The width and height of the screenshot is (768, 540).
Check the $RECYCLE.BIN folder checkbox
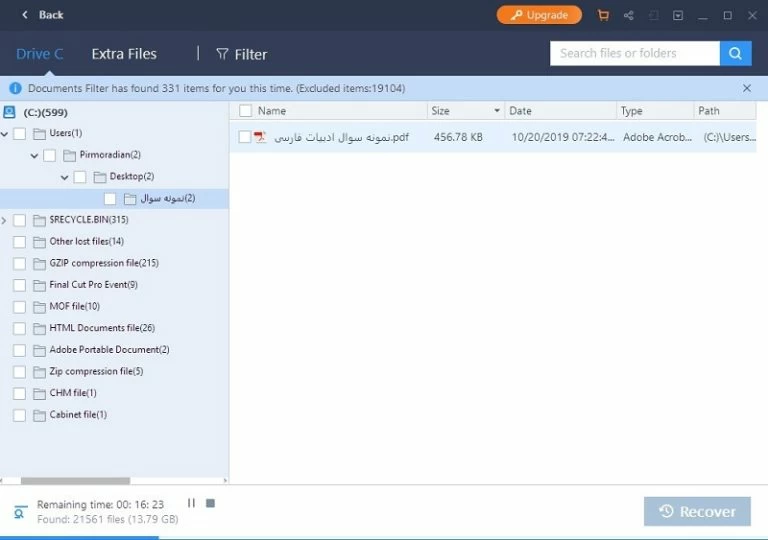[20, 220]
